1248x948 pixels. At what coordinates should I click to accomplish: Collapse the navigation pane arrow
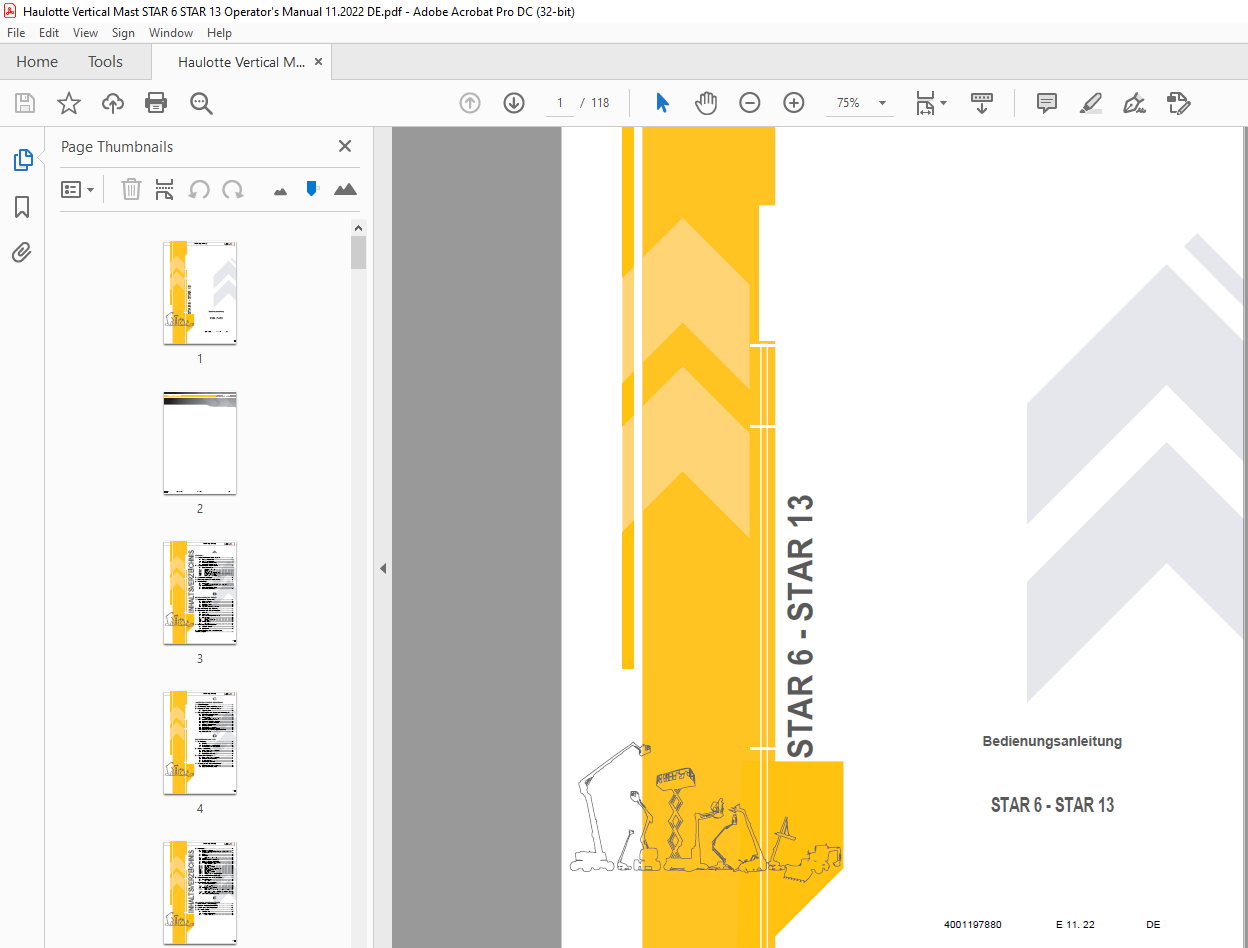click(x=382, y=568)
